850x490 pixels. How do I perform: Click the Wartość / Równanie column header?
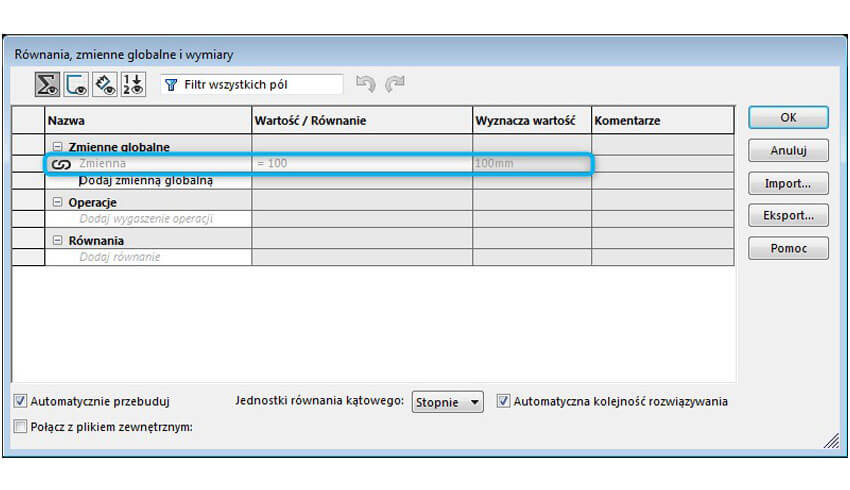[362, 120]
